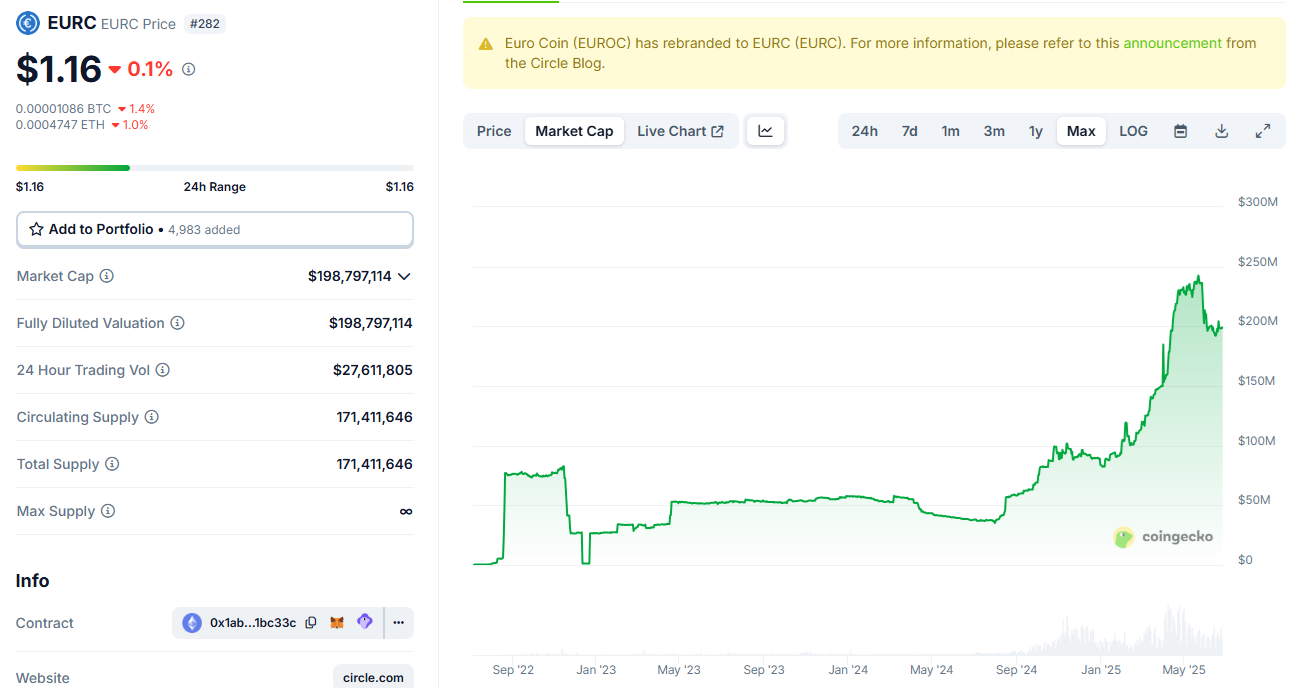This screenshot has width=1290, height=688.
Task: Click the volume bars timeline area
Action: [x=847, y=628]
